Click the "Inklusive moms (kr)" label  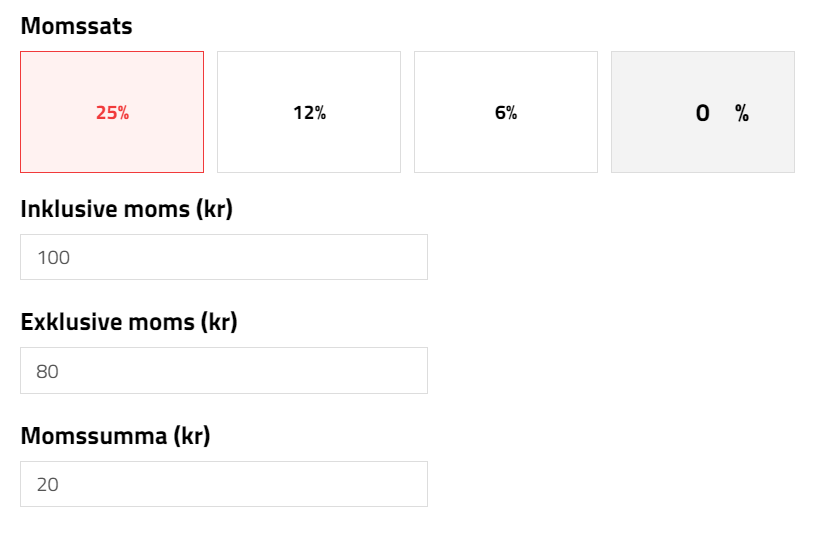[x=126, y=209]
